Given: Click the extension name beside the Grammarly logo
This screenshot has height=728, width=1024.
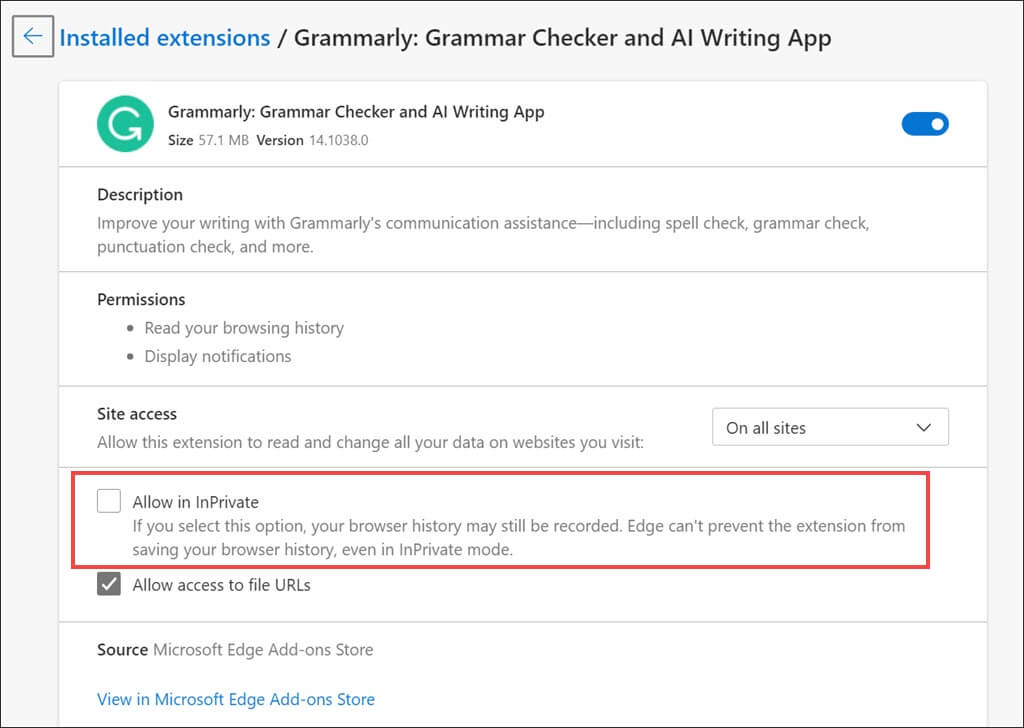Looking at the screenshot, I should click(x=356, y=112).
